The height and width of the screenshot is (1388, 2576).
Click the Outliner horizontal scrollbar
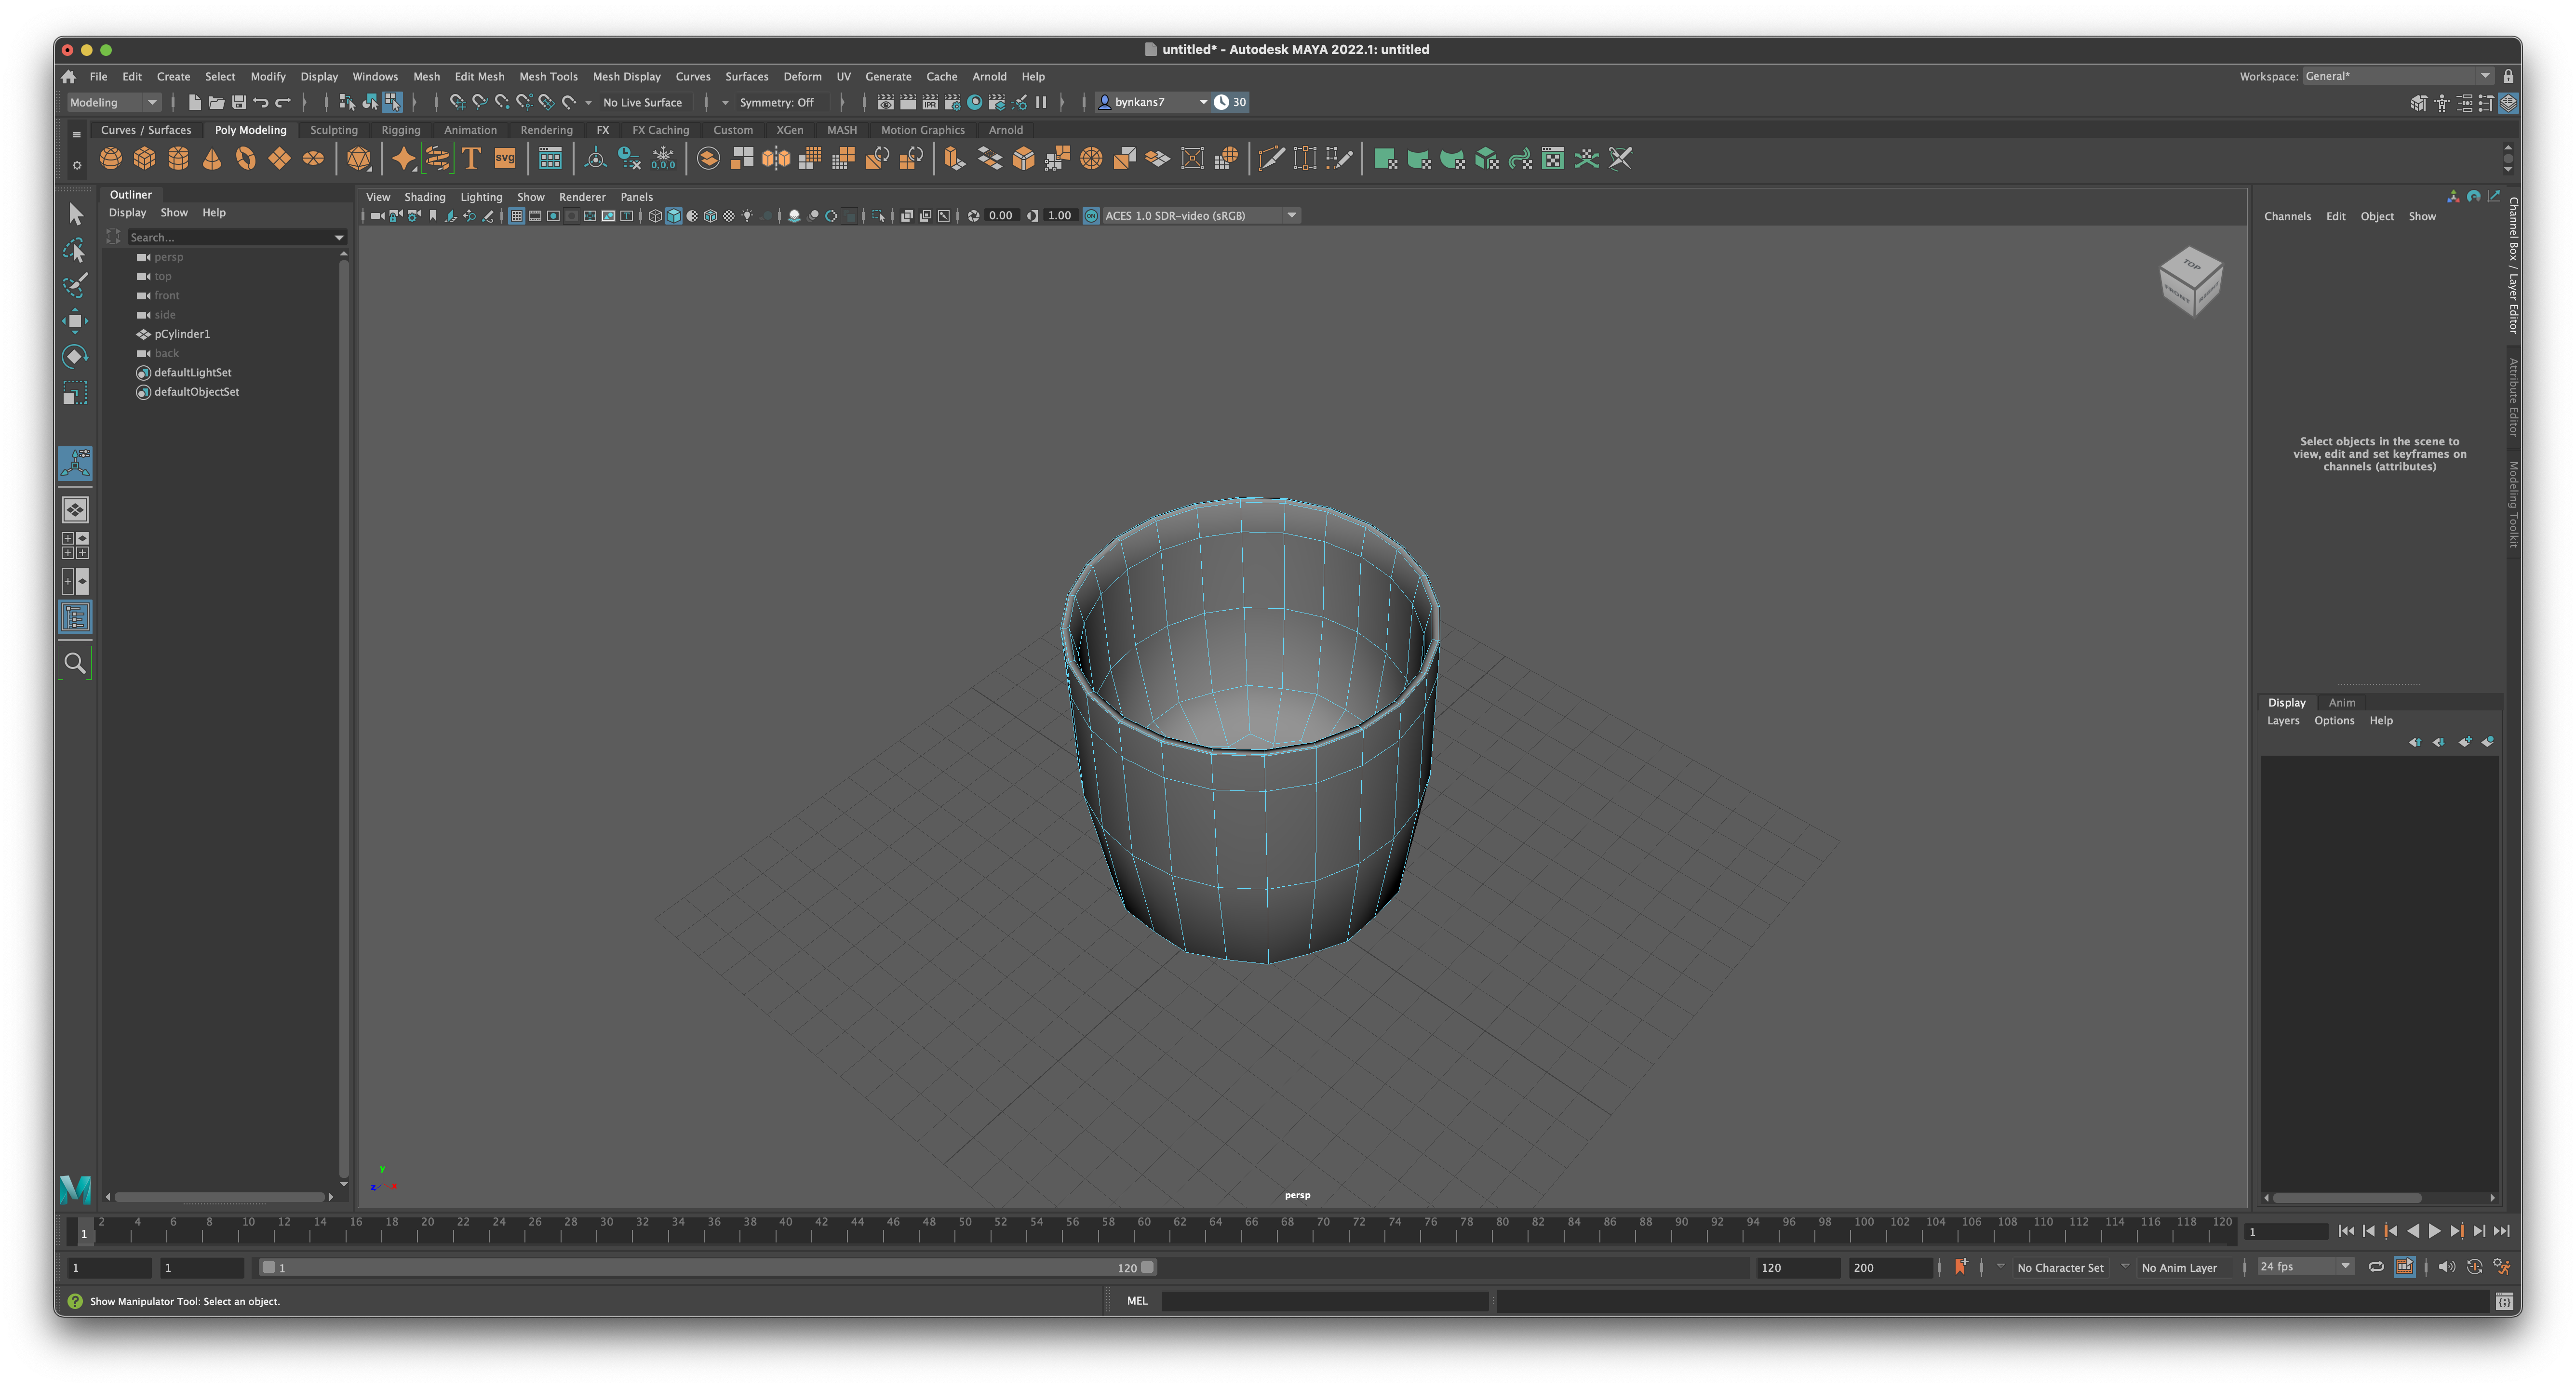pos(220,1196)
